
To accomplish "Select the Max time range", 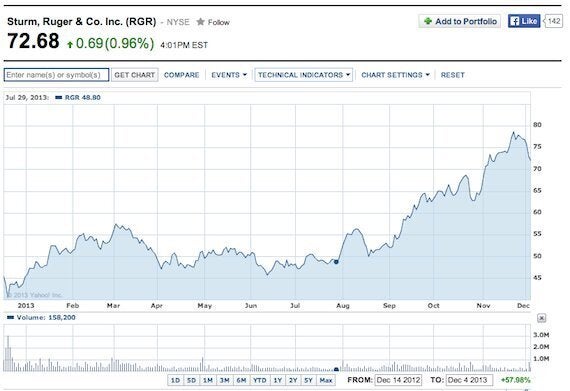I will [x=326, y=380].
